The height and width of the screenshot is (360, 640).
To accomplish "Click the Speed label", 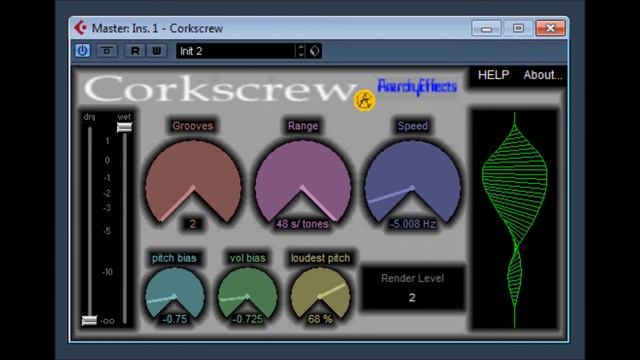I will [x=413, y=126].
